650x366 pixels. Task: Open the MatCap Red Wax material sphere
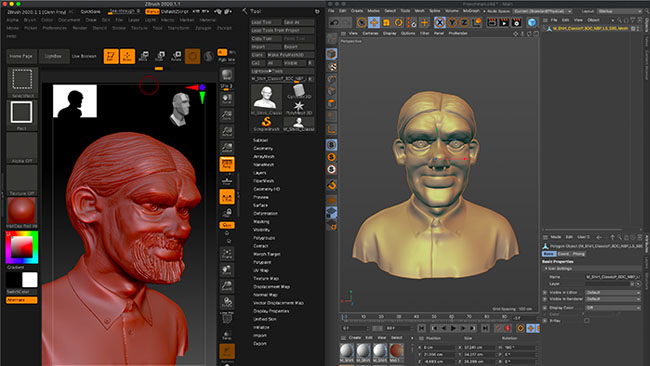point(22,211)
